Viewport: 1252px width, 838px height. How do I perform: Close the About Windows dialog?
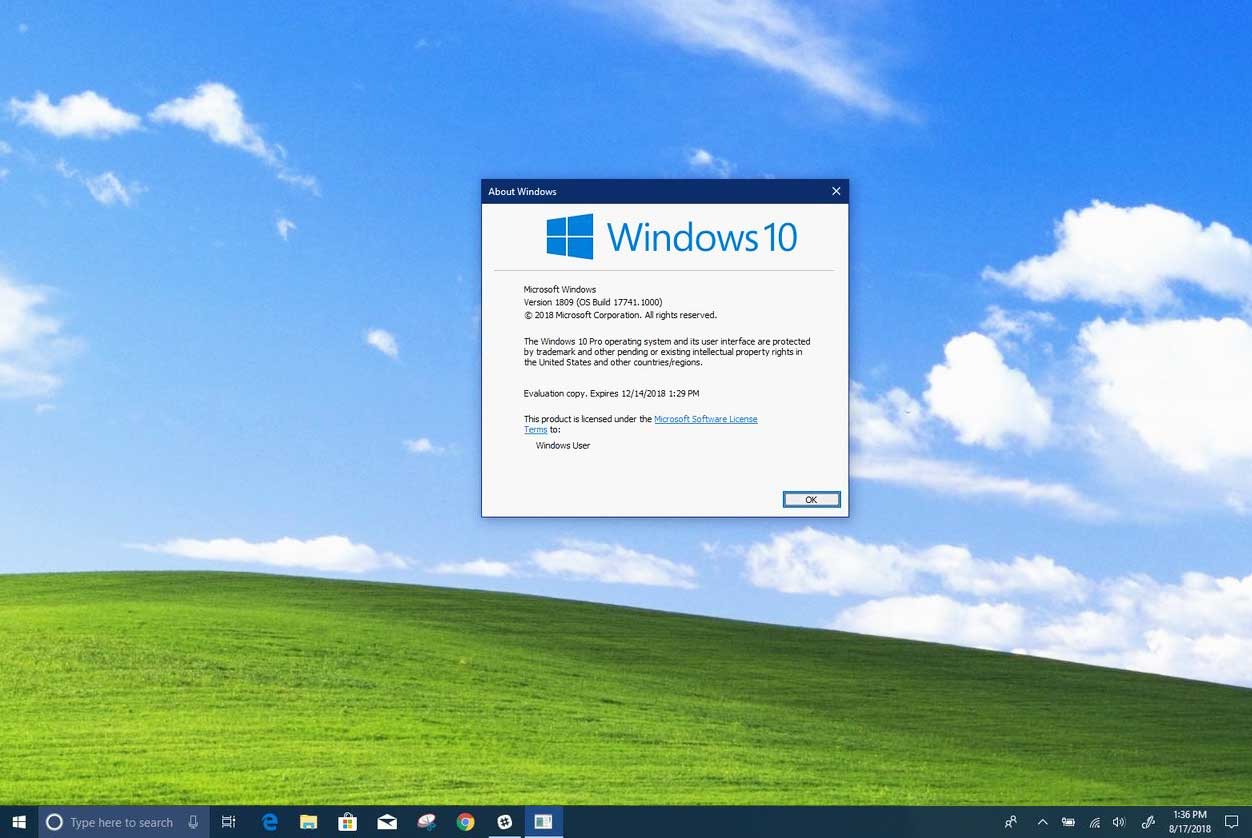point(836,191)
